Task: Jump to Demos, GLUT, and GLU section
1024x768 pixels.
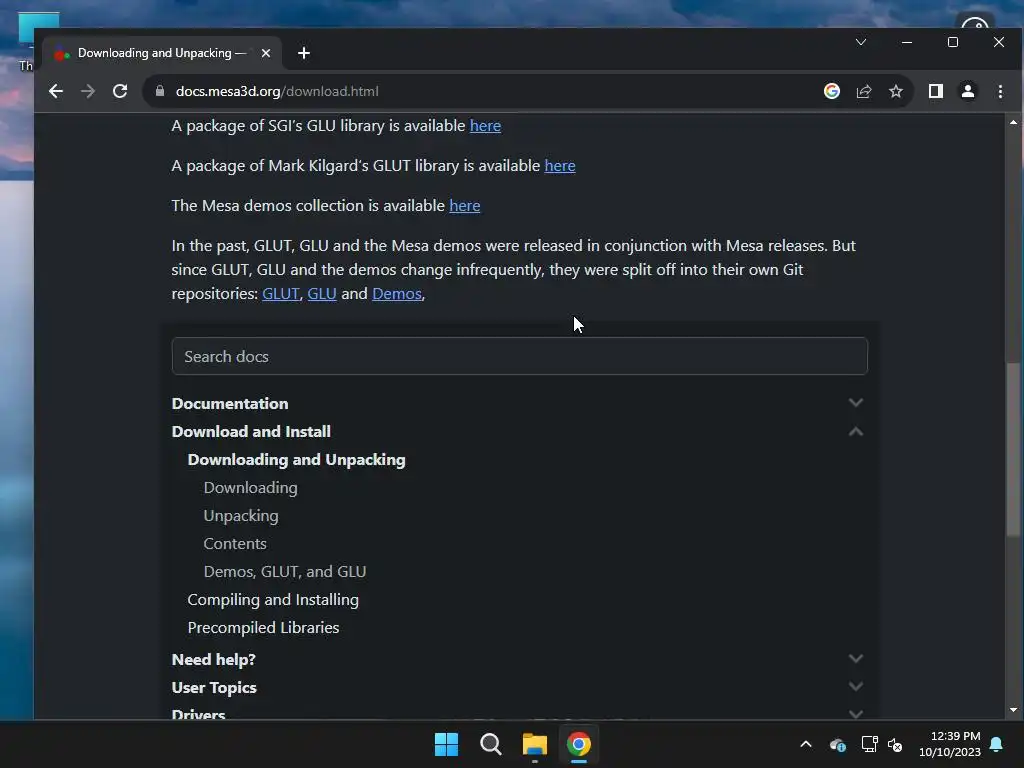Action: click(285, 571)
